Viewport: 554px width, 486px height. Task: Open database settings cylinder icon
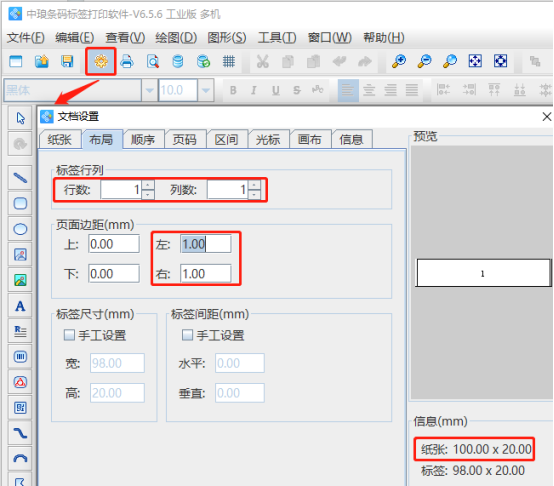click(178, 61)
